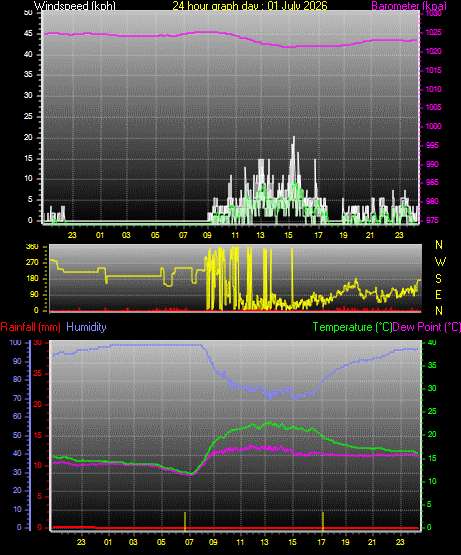This screenshot has width=461, height=555.
Task: Click blue humidity axis value 100
Action: pos(16,343)
